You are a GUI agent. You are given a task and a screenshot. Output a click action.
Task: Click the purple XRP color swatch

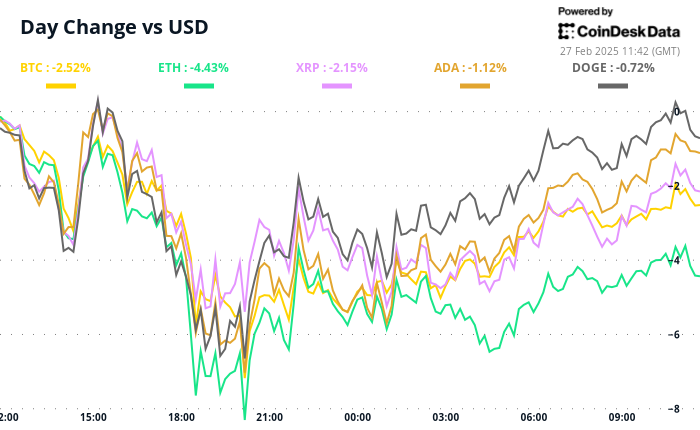[x=337, y=87]
